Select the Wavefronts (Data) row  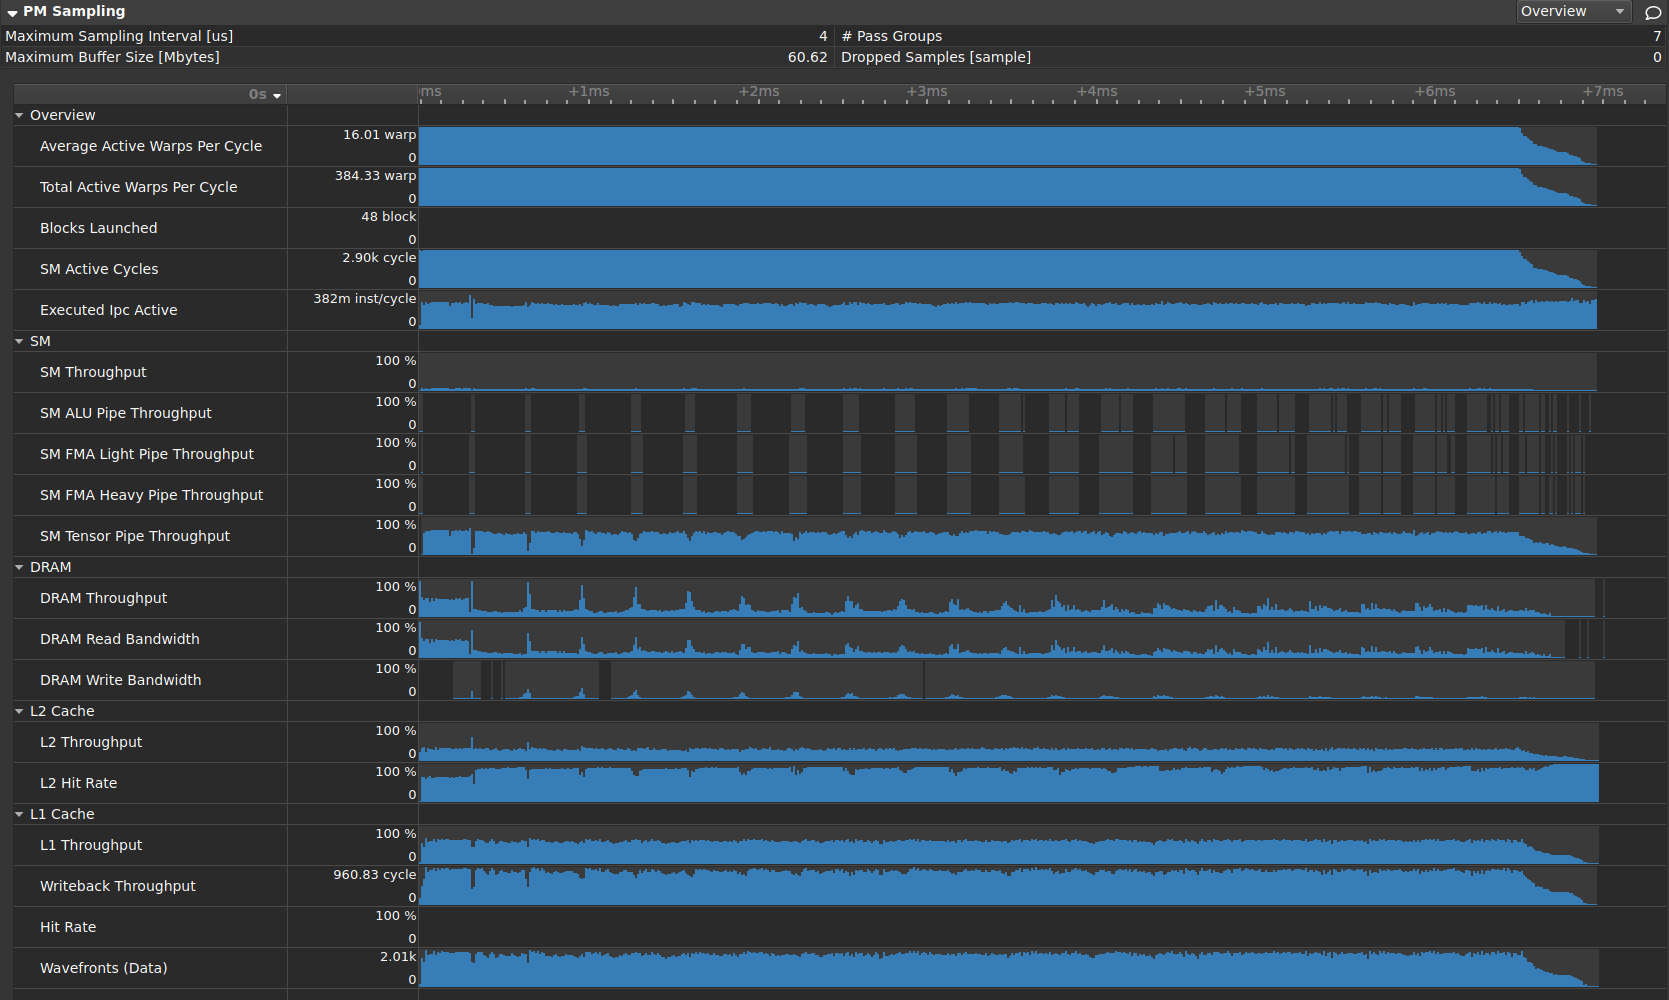(x=103, y=968)
